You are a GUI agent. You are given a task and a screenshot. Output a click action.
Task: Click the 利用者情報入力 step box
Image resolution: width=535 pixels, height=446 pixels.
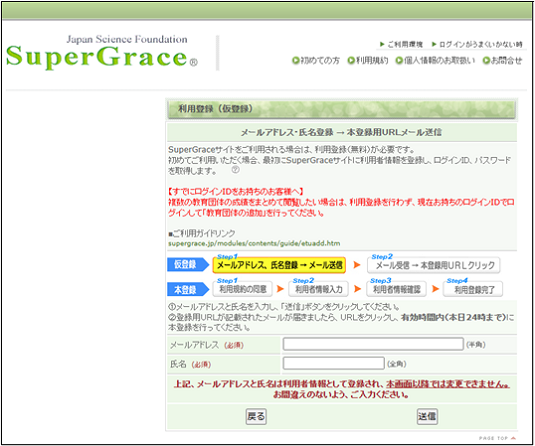click(x=318, y=289)
